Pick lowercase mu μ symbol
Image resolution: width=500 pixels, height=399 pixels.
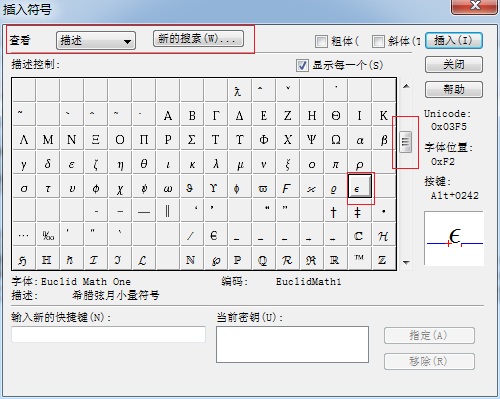[240, 164]
